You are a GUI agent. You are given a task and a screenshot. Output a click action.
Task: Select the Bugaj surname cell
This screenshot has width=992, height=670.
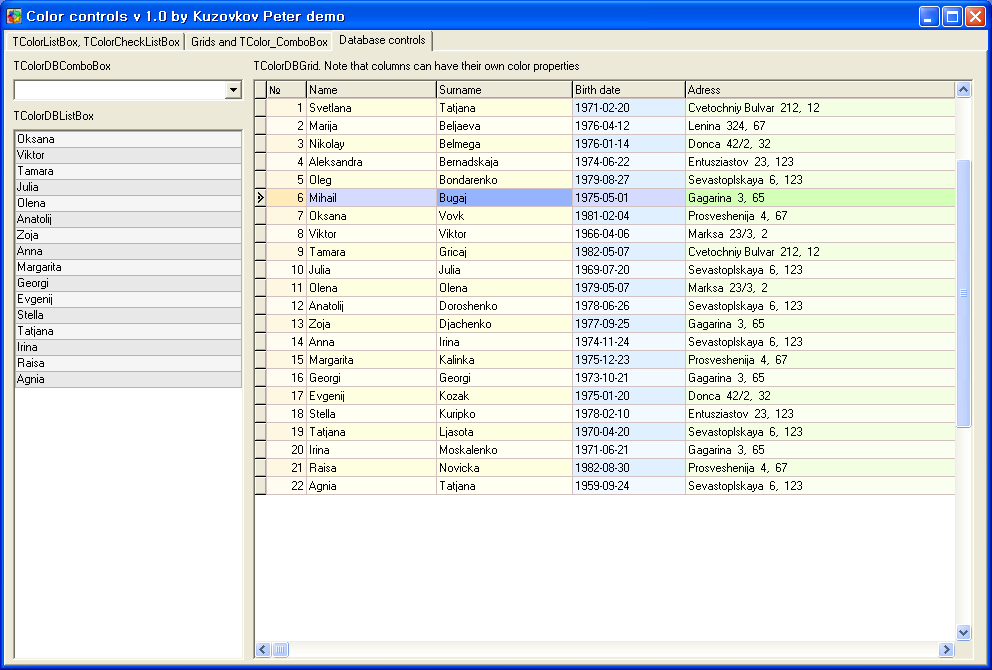(504, 198)
